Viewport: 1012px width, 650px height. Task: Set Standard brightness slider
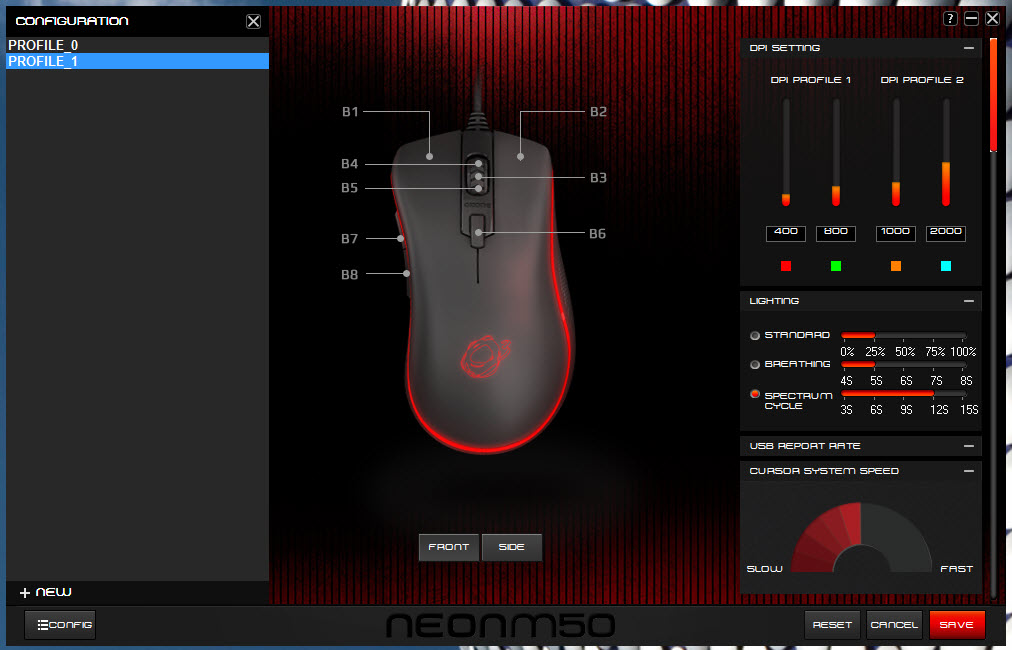pos(904,335)
